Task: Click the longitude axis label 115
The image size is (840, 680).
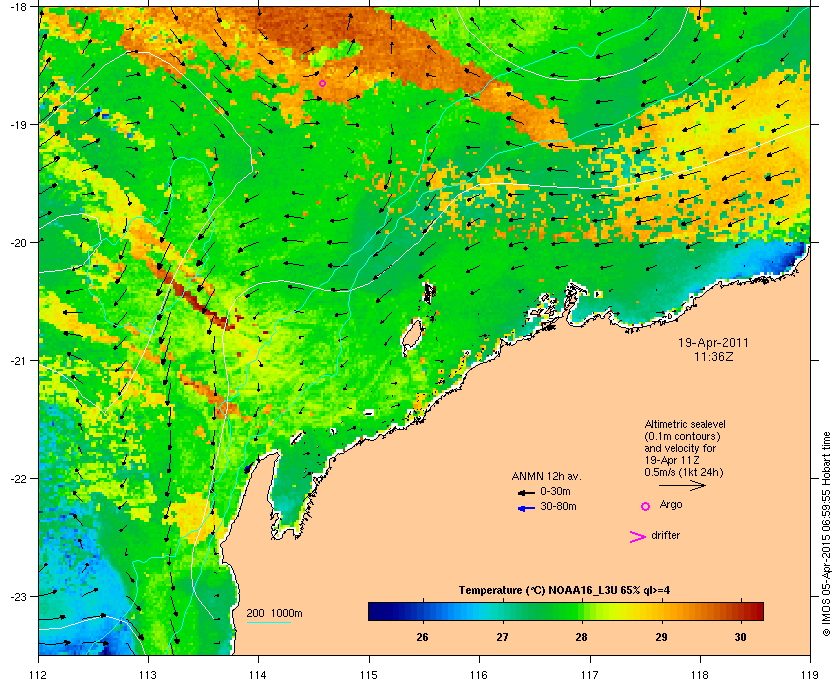Action: (369, 675)
